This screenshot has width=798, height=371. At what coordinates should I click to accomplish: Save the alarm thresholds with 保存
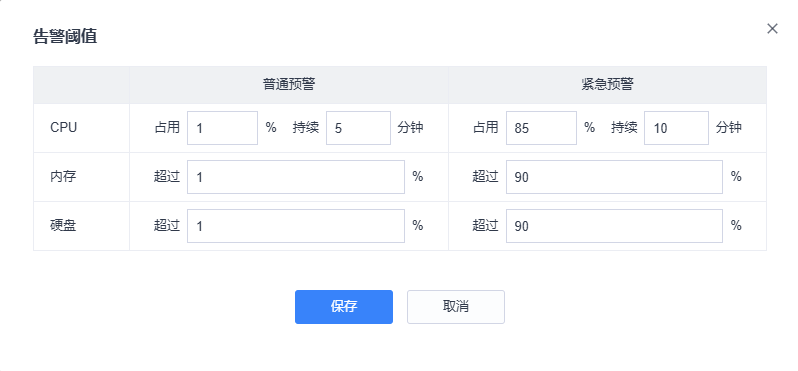(344, 307)
